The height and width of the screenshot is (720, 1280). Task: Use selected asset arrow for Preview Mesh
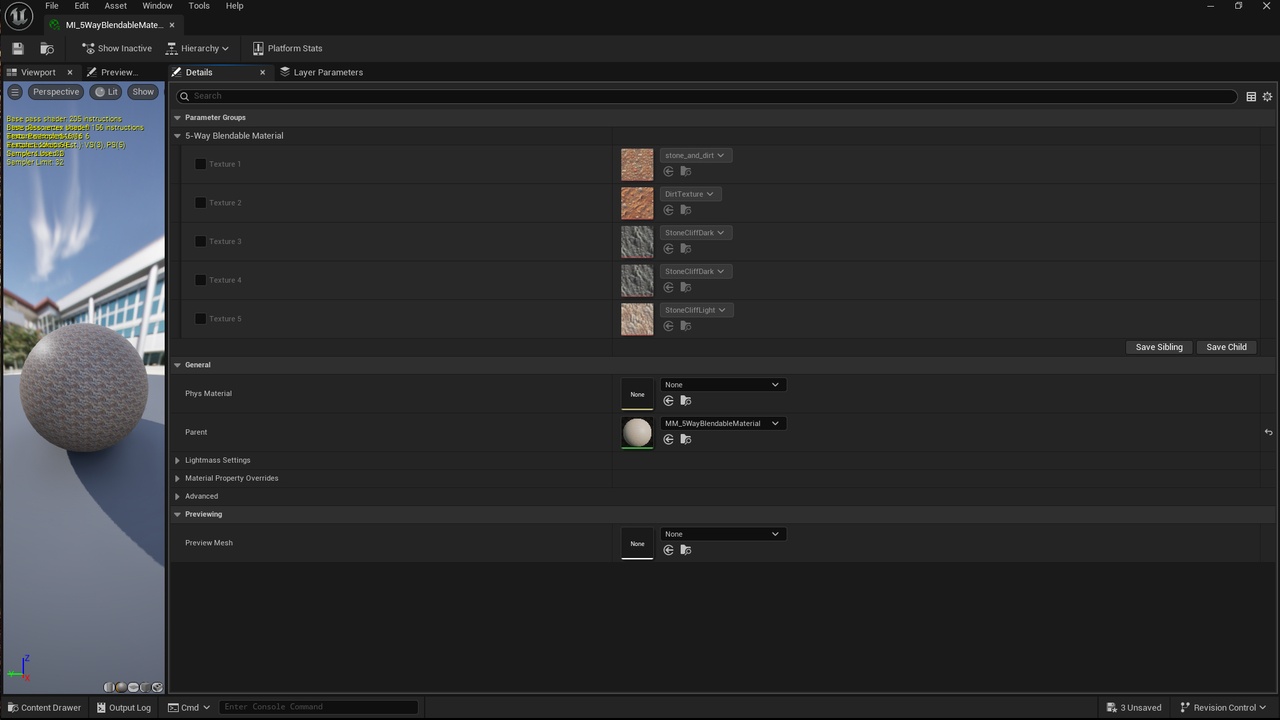[x=669, y=550]
